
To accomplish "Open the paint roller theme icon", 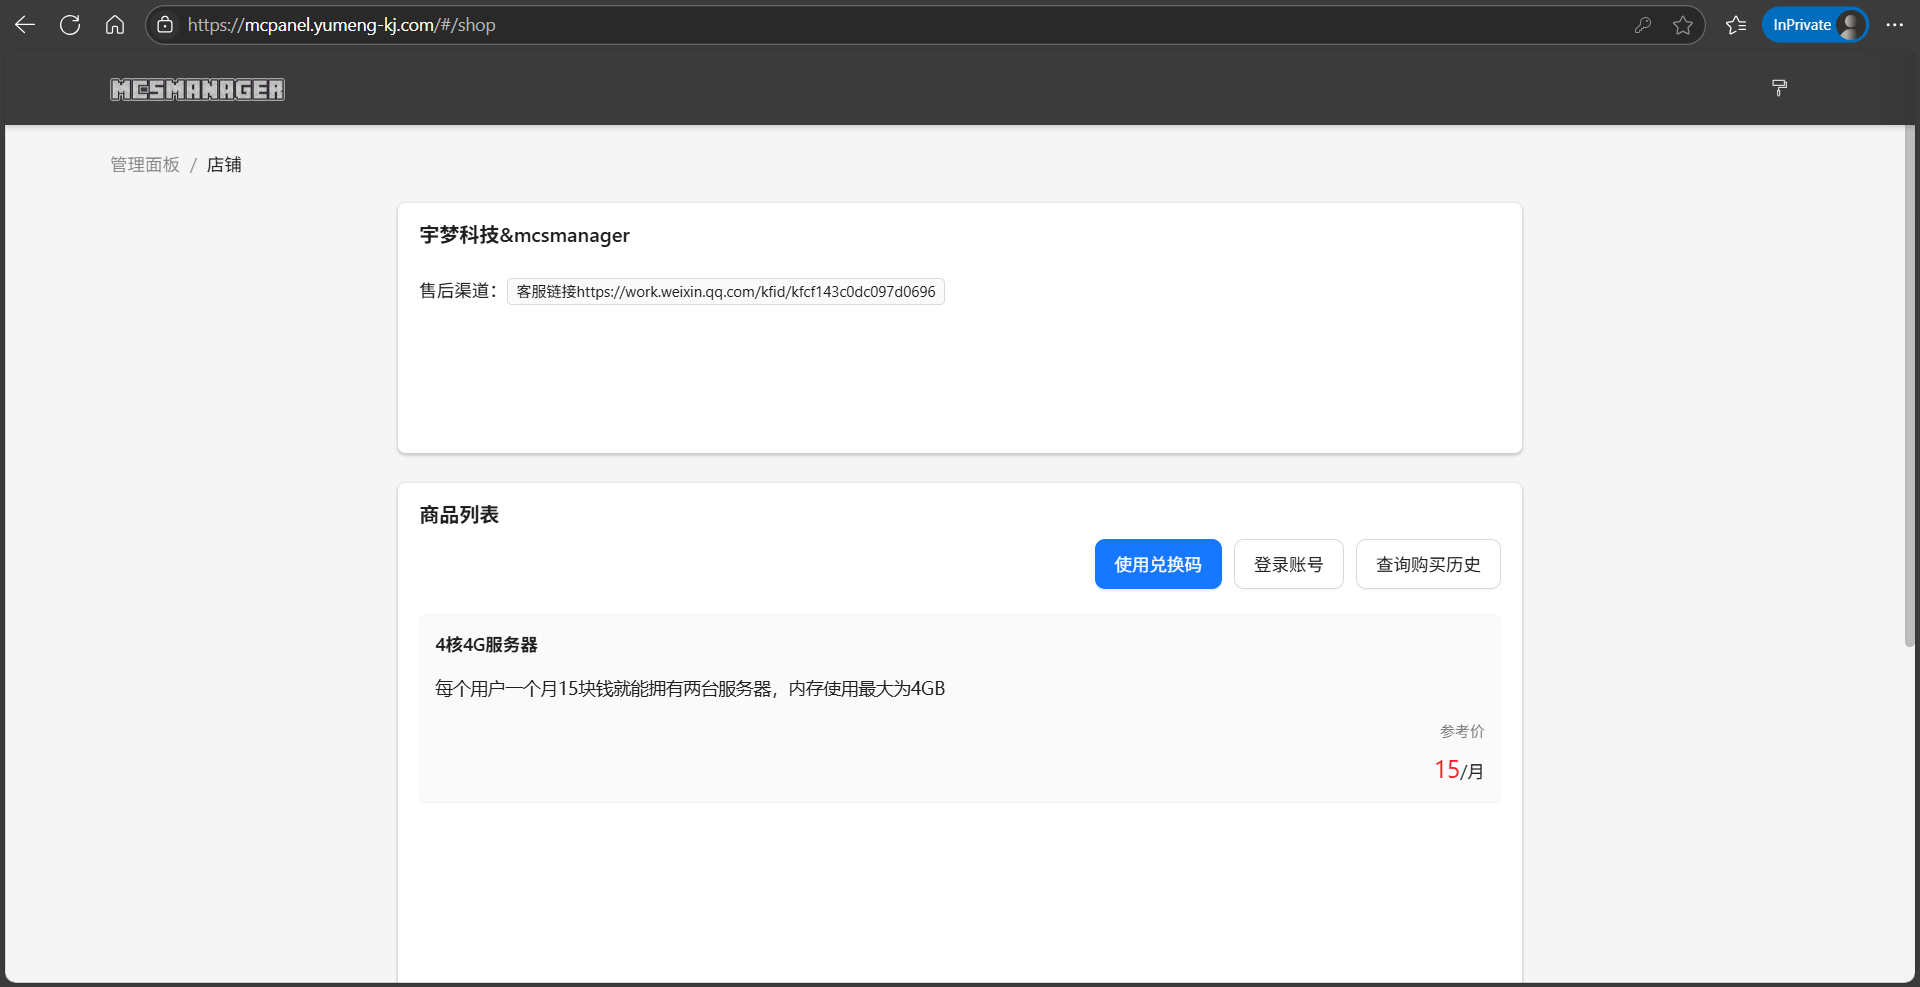I will 1779,88.
